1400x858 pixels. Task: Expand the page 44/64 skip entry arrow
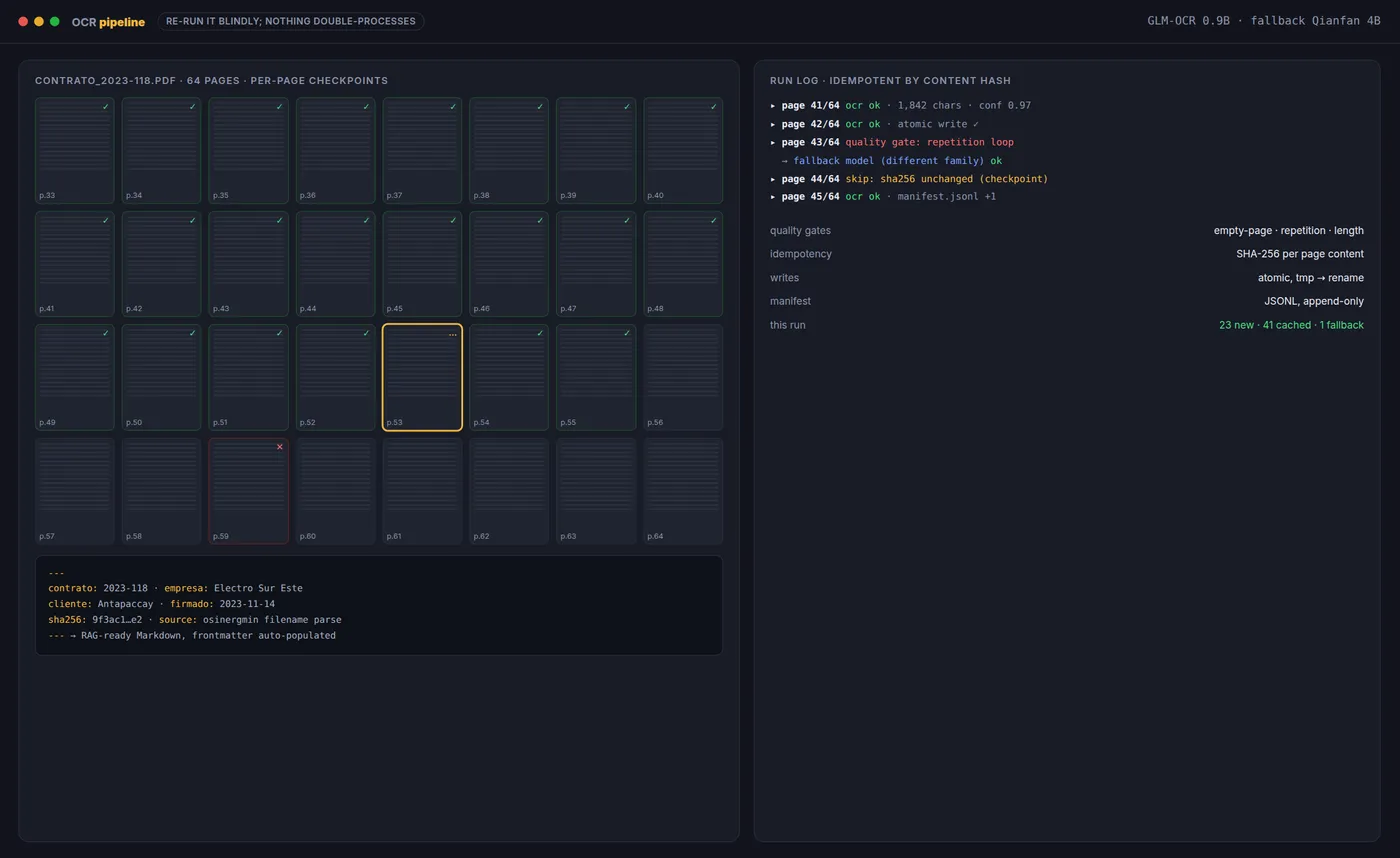(773, 179)
